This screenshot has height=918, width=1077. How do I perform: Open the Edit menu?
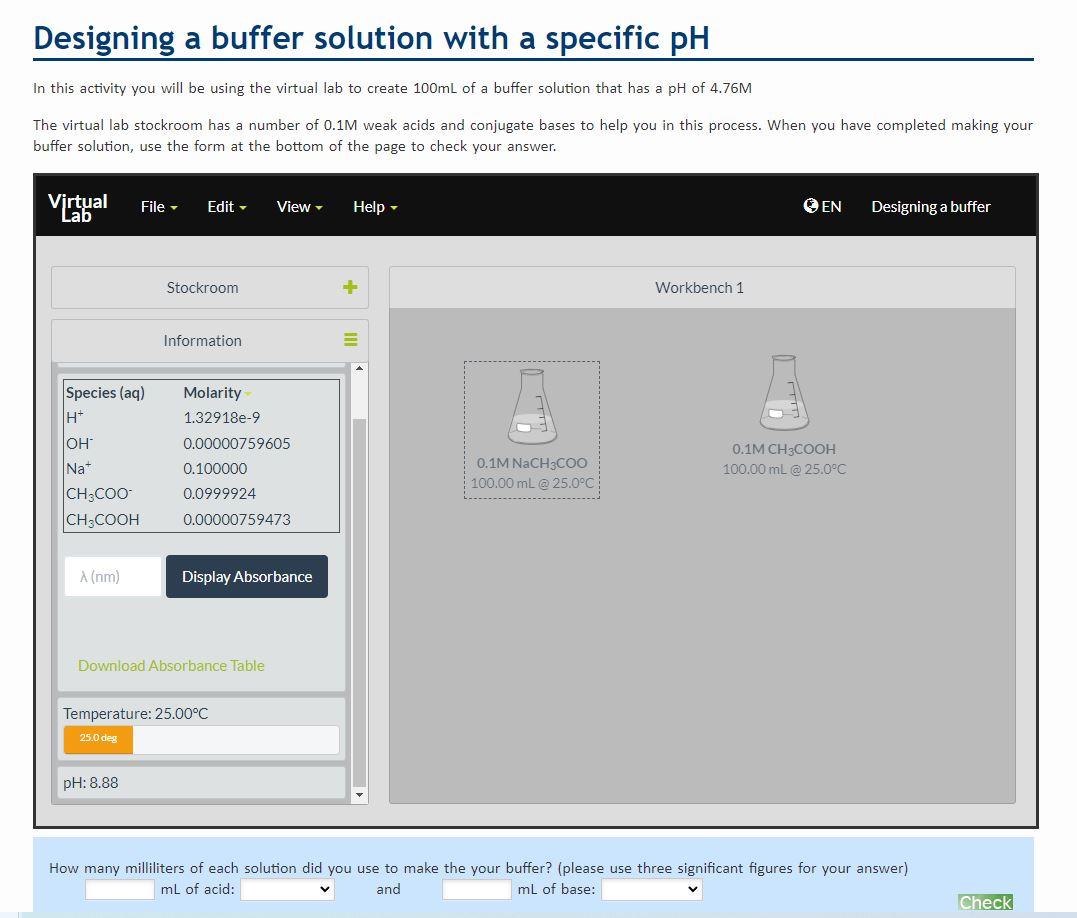point(225,206)
